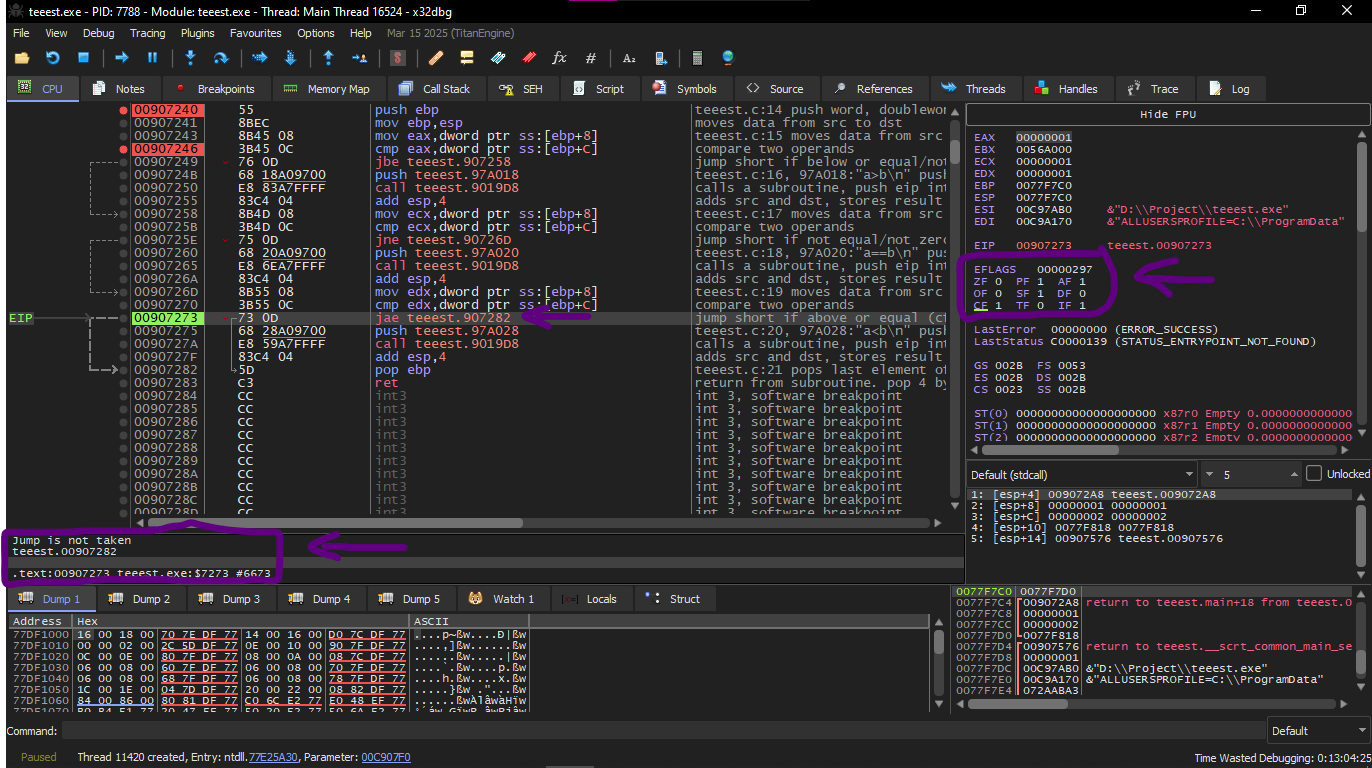Image resolution: width=1372 pixels, height=768 pixels.
Task: Follow the 00C907F0 parameter link in status bar
Action: tap(385, 757)
